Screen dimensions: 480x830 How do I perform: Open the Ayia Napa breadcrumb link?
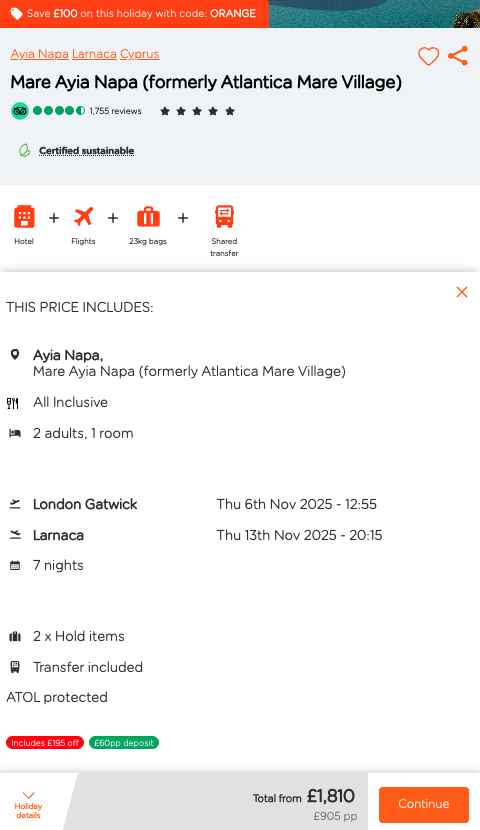pos(40,54)
